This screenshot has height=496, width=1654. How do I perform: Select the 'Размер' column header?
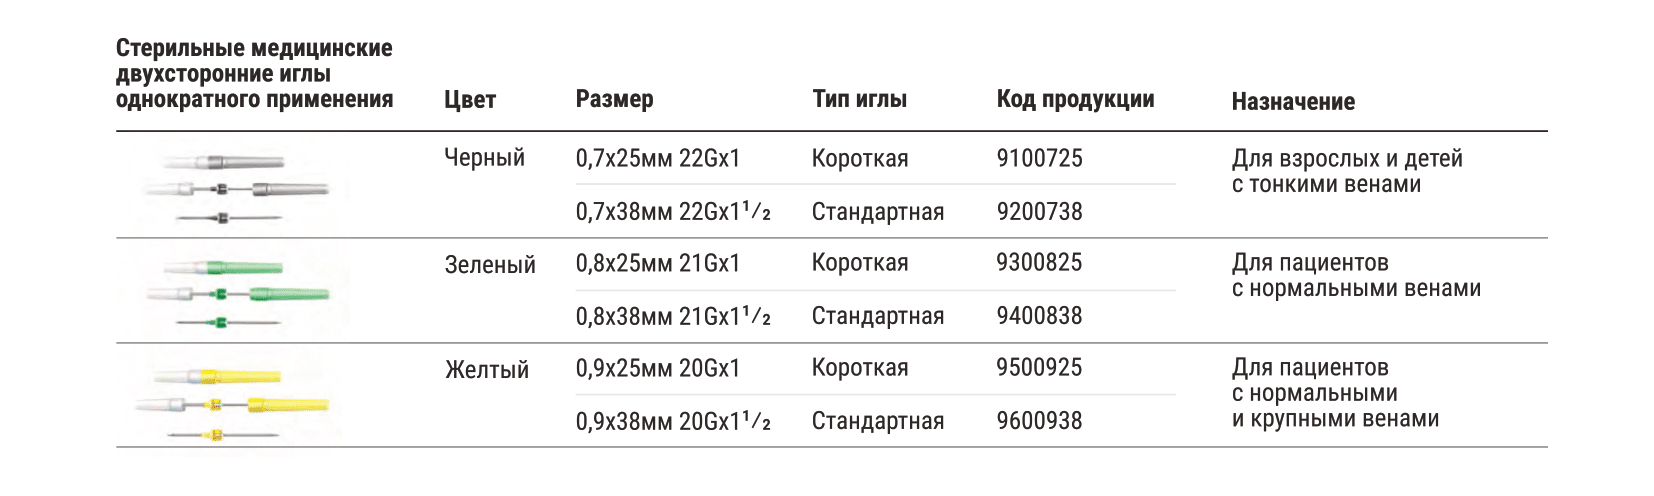(x=615, y=99)
